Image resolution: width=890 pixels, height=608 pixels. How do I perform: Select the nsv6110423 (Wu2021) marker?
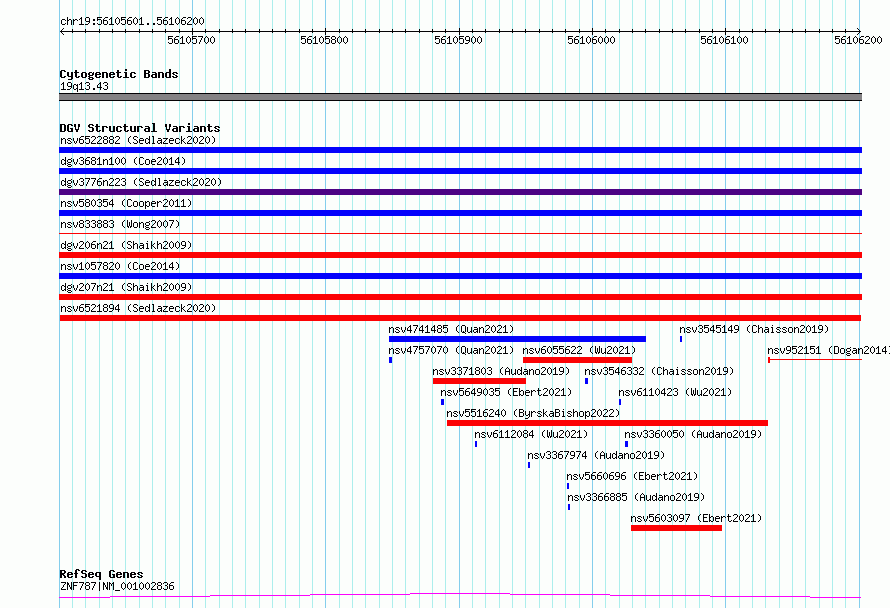pyautogui.click(x=620, y=402)
